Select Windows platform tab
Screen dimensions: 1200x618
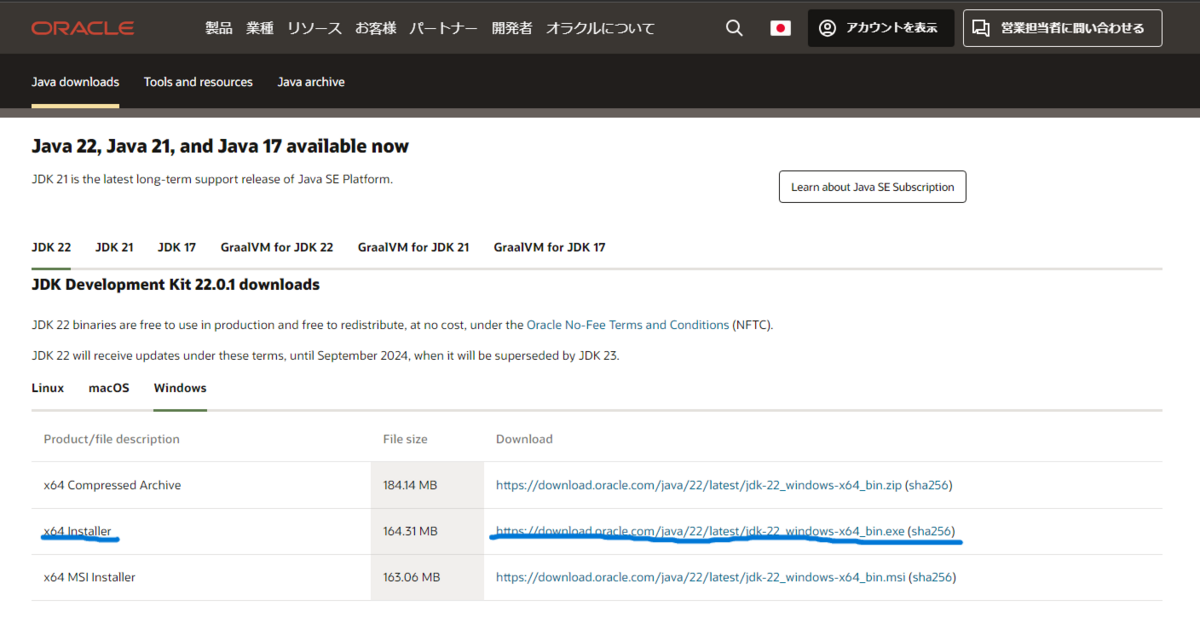pos(180,388)
